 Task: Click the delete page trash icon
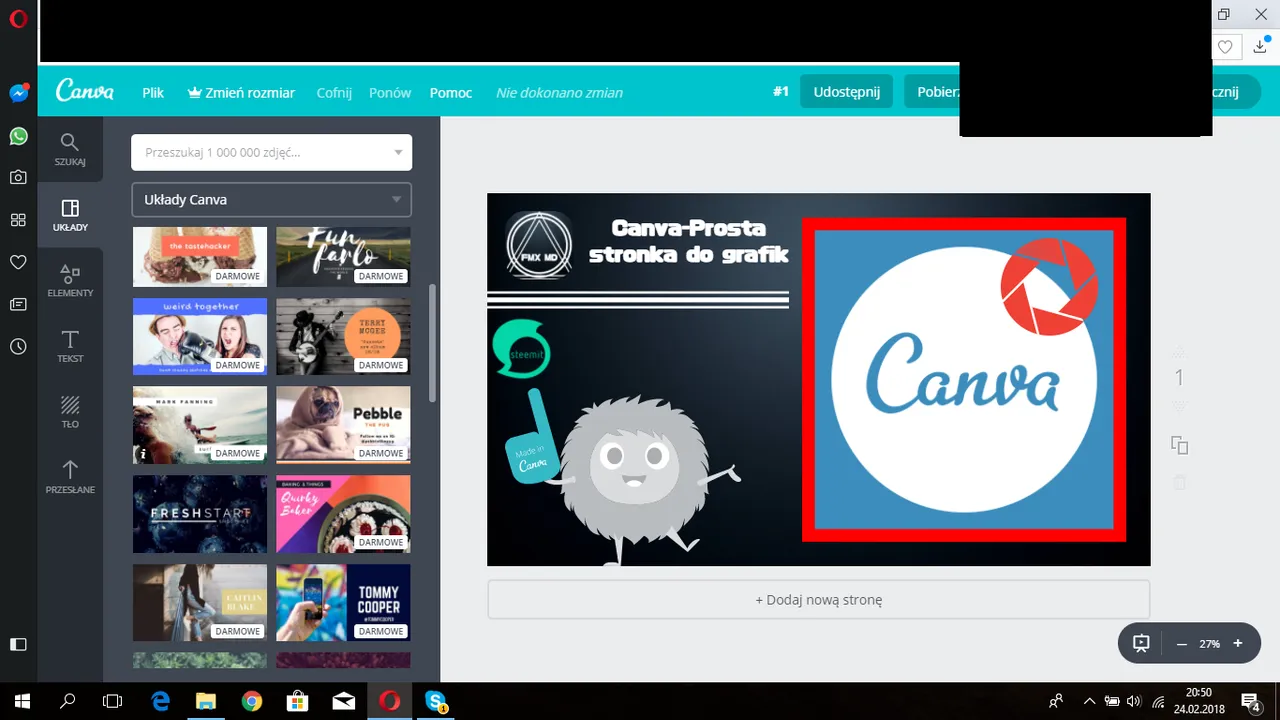[1179, 483]
